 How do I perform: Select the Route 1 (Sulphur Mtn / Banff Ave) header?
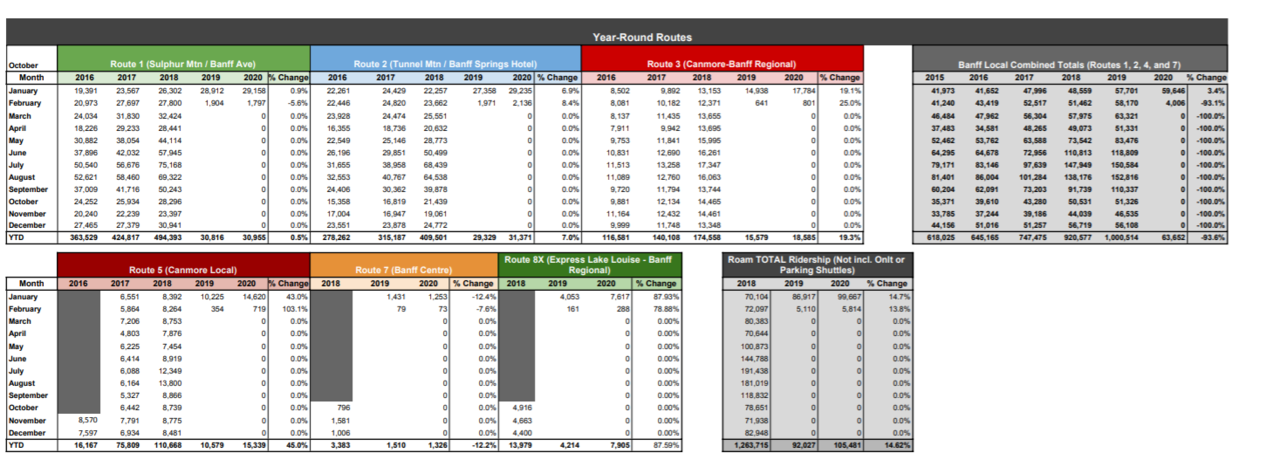tap(183, 59)
